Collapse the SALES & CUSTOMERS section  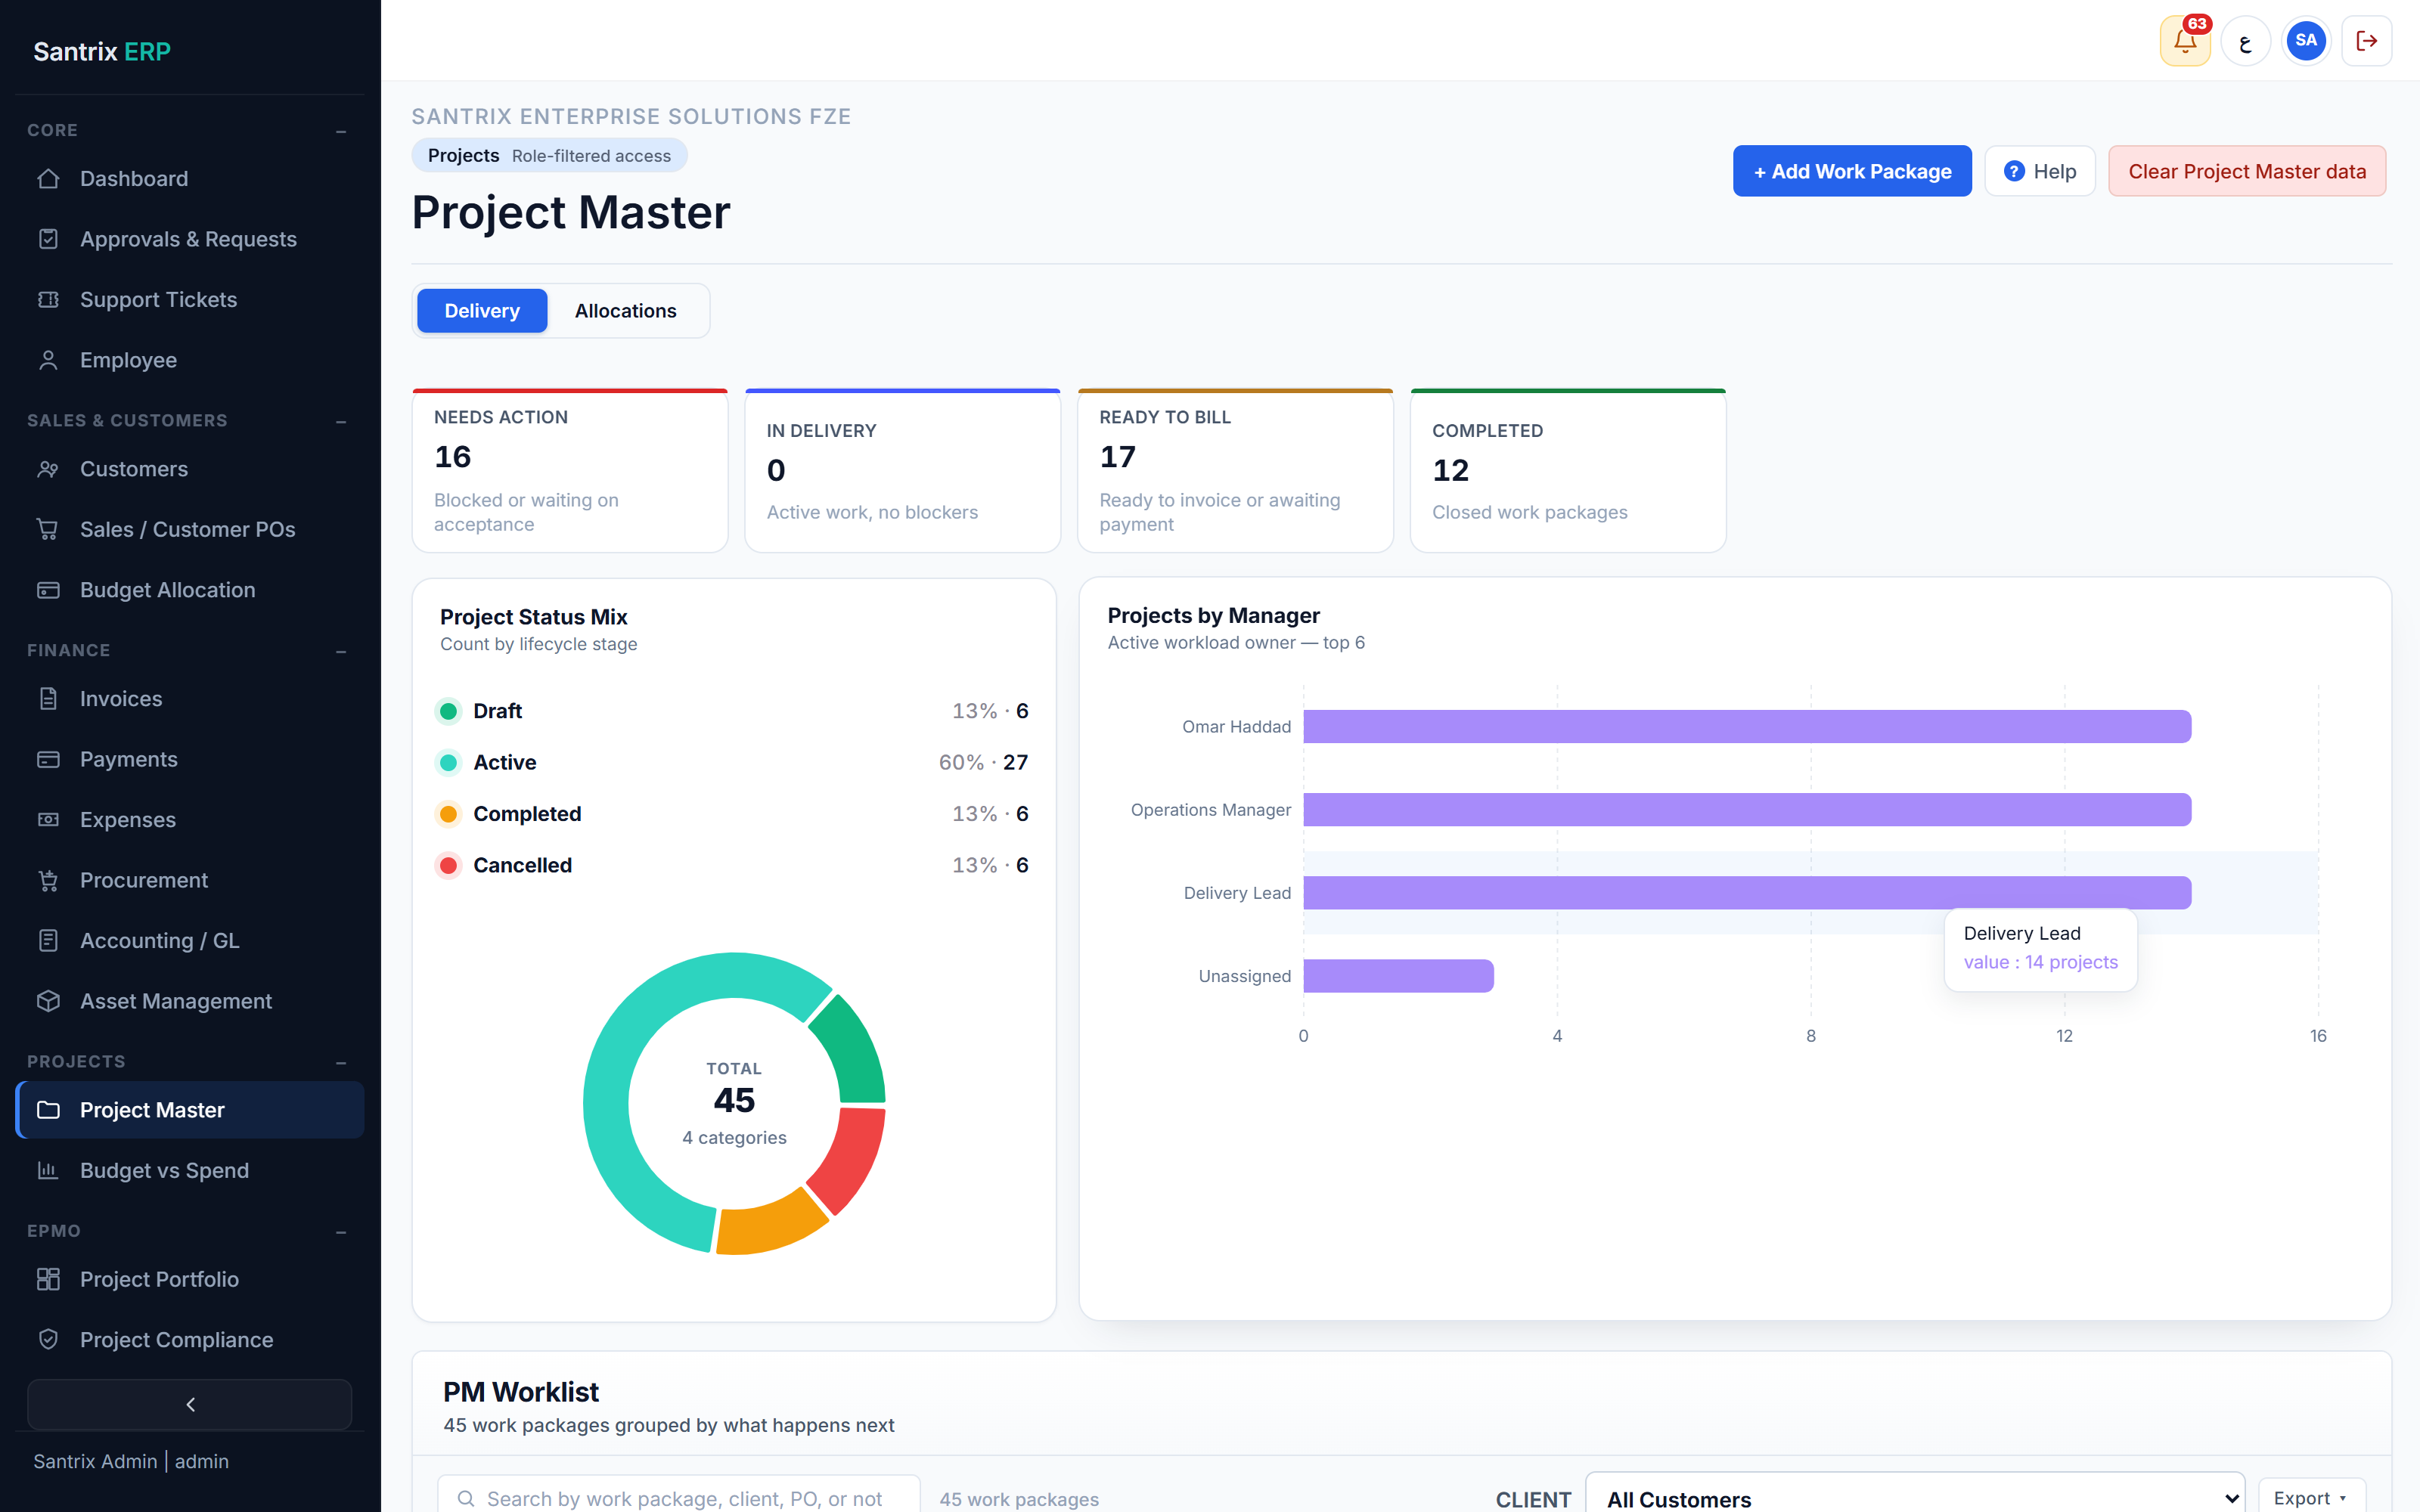(x=341, y=421)
